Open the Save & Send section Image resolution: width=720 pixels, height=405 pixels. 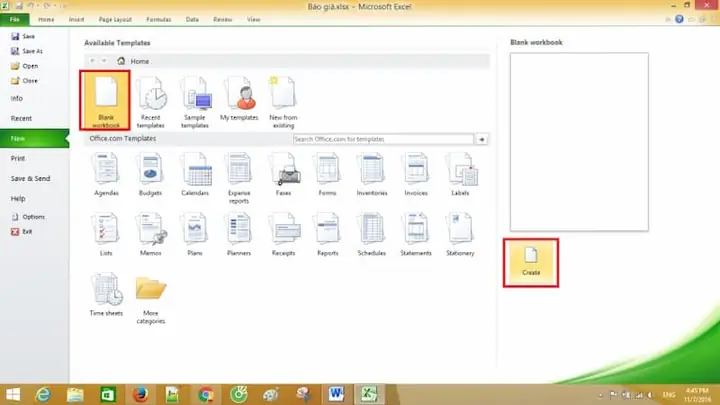coord(30,178)
